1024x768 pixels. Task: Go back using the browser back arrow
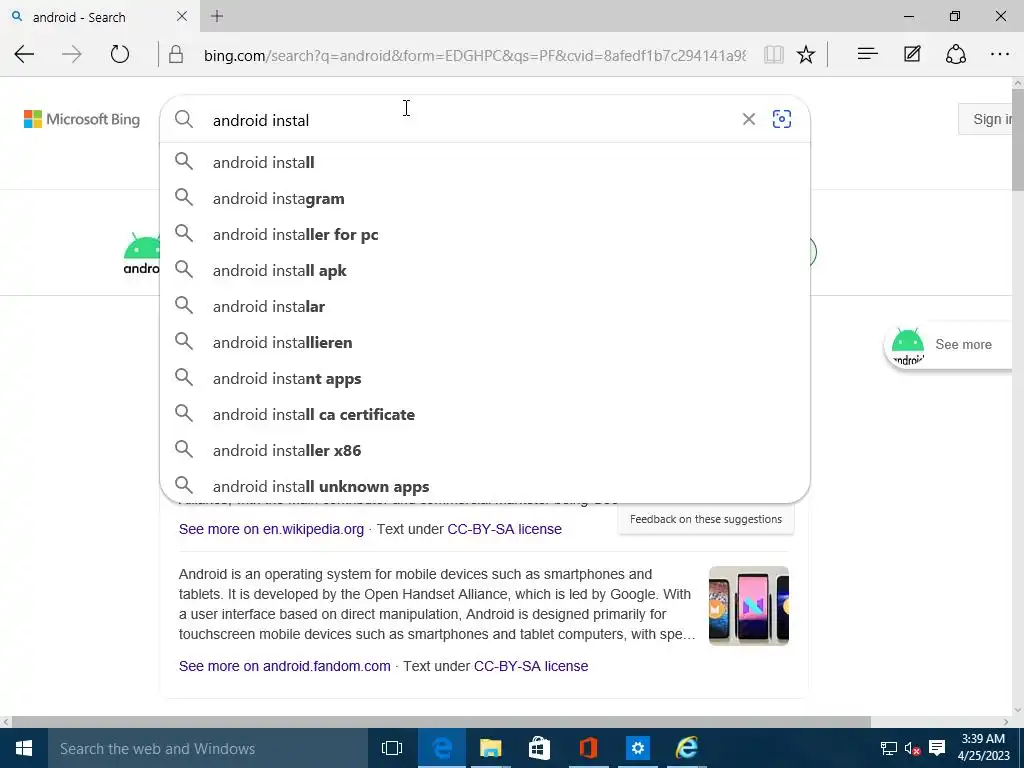[24, 54]
